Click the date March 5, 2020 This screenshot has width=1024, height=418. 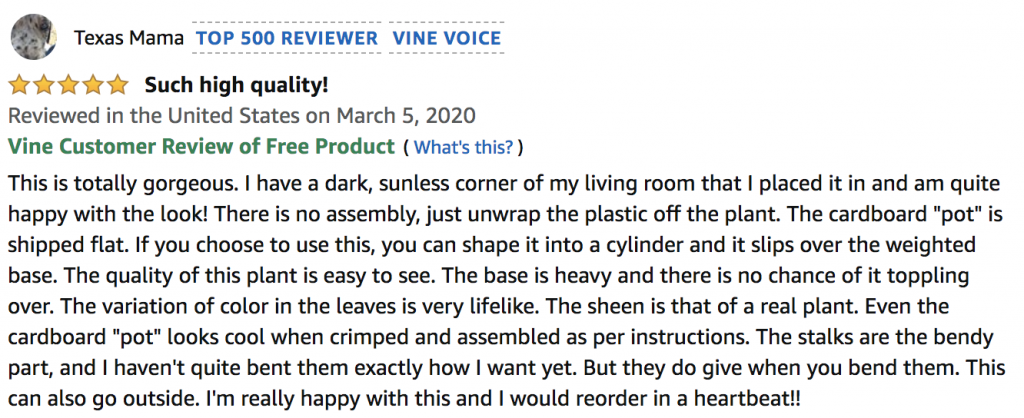tap(406, 116)
